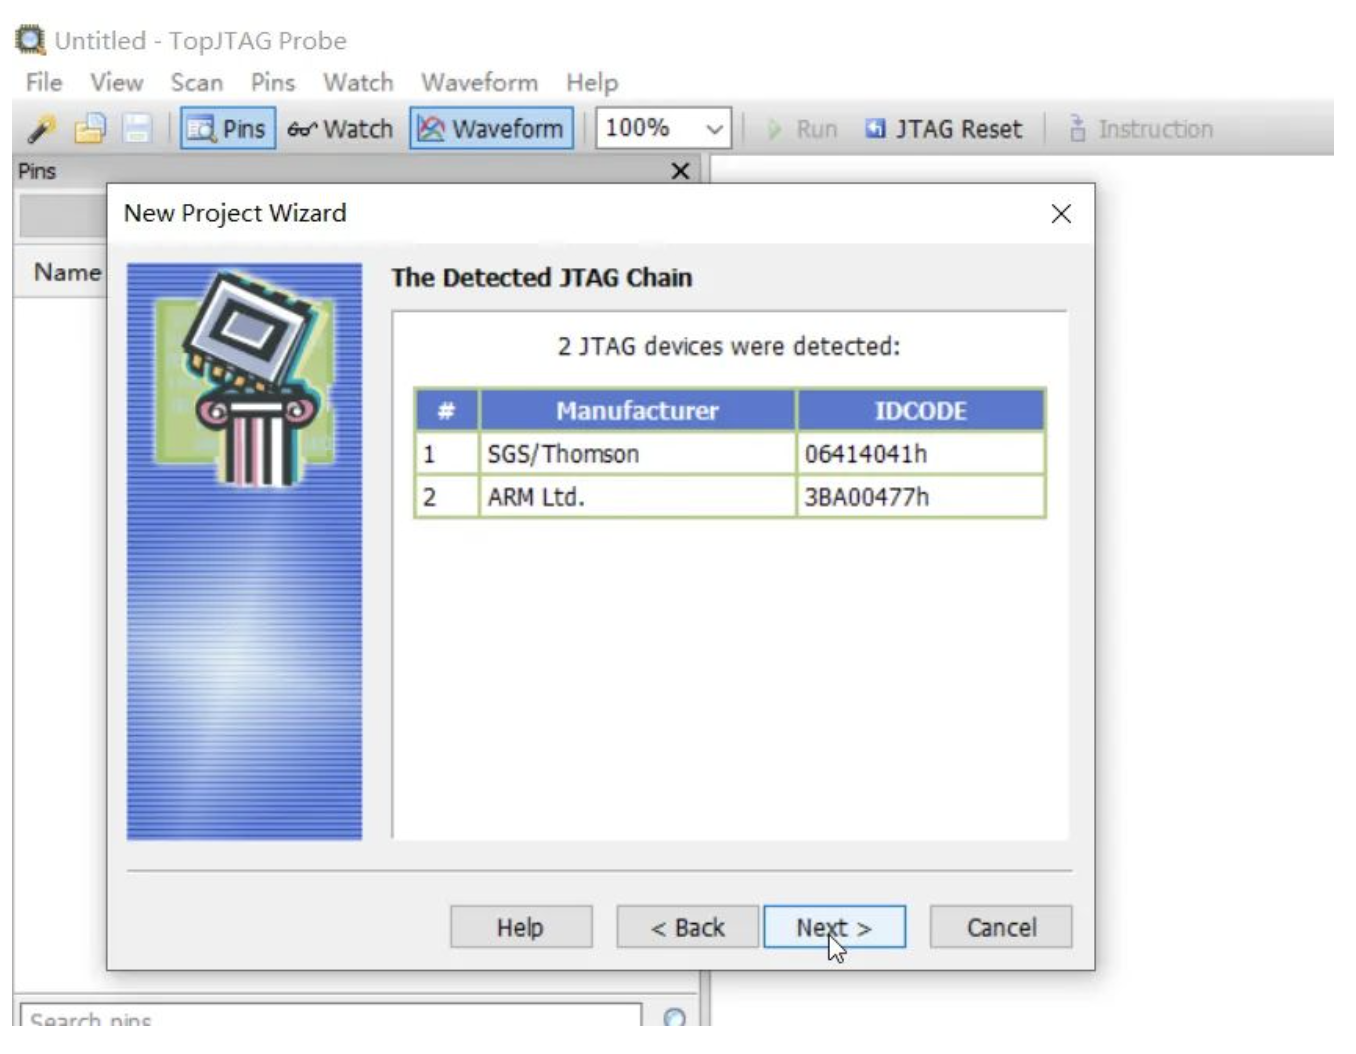Click the < Back button

[687, 927]
